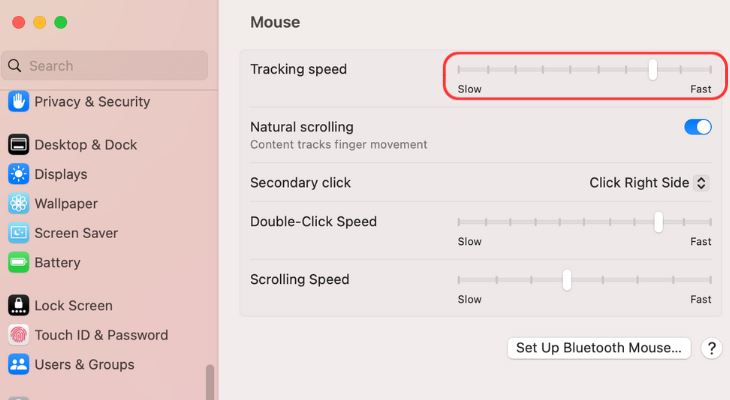Click the Tracking speed label
The width and height of the screenshot is (730, 400).
point(298,69)
